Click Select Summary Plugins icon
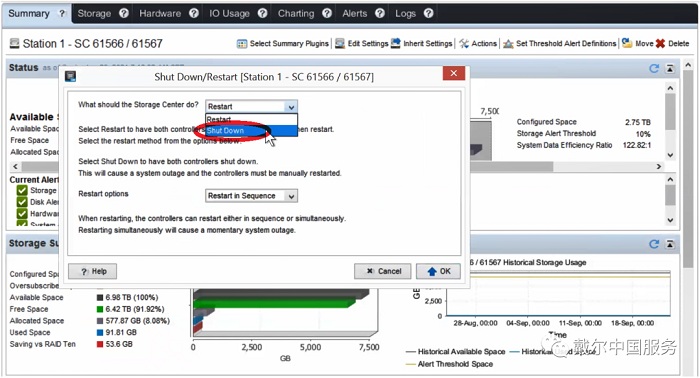The image size is (700, 378). pos(242,44)
